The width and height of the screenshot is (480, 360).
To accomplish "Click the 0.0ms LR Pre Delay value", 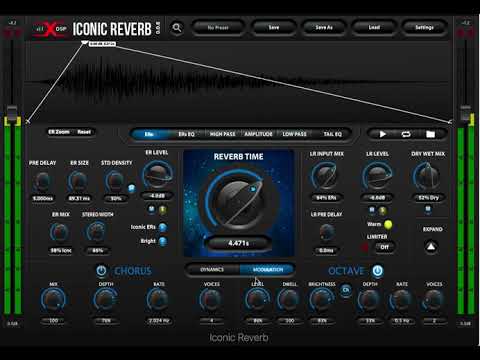I will 326,251.
